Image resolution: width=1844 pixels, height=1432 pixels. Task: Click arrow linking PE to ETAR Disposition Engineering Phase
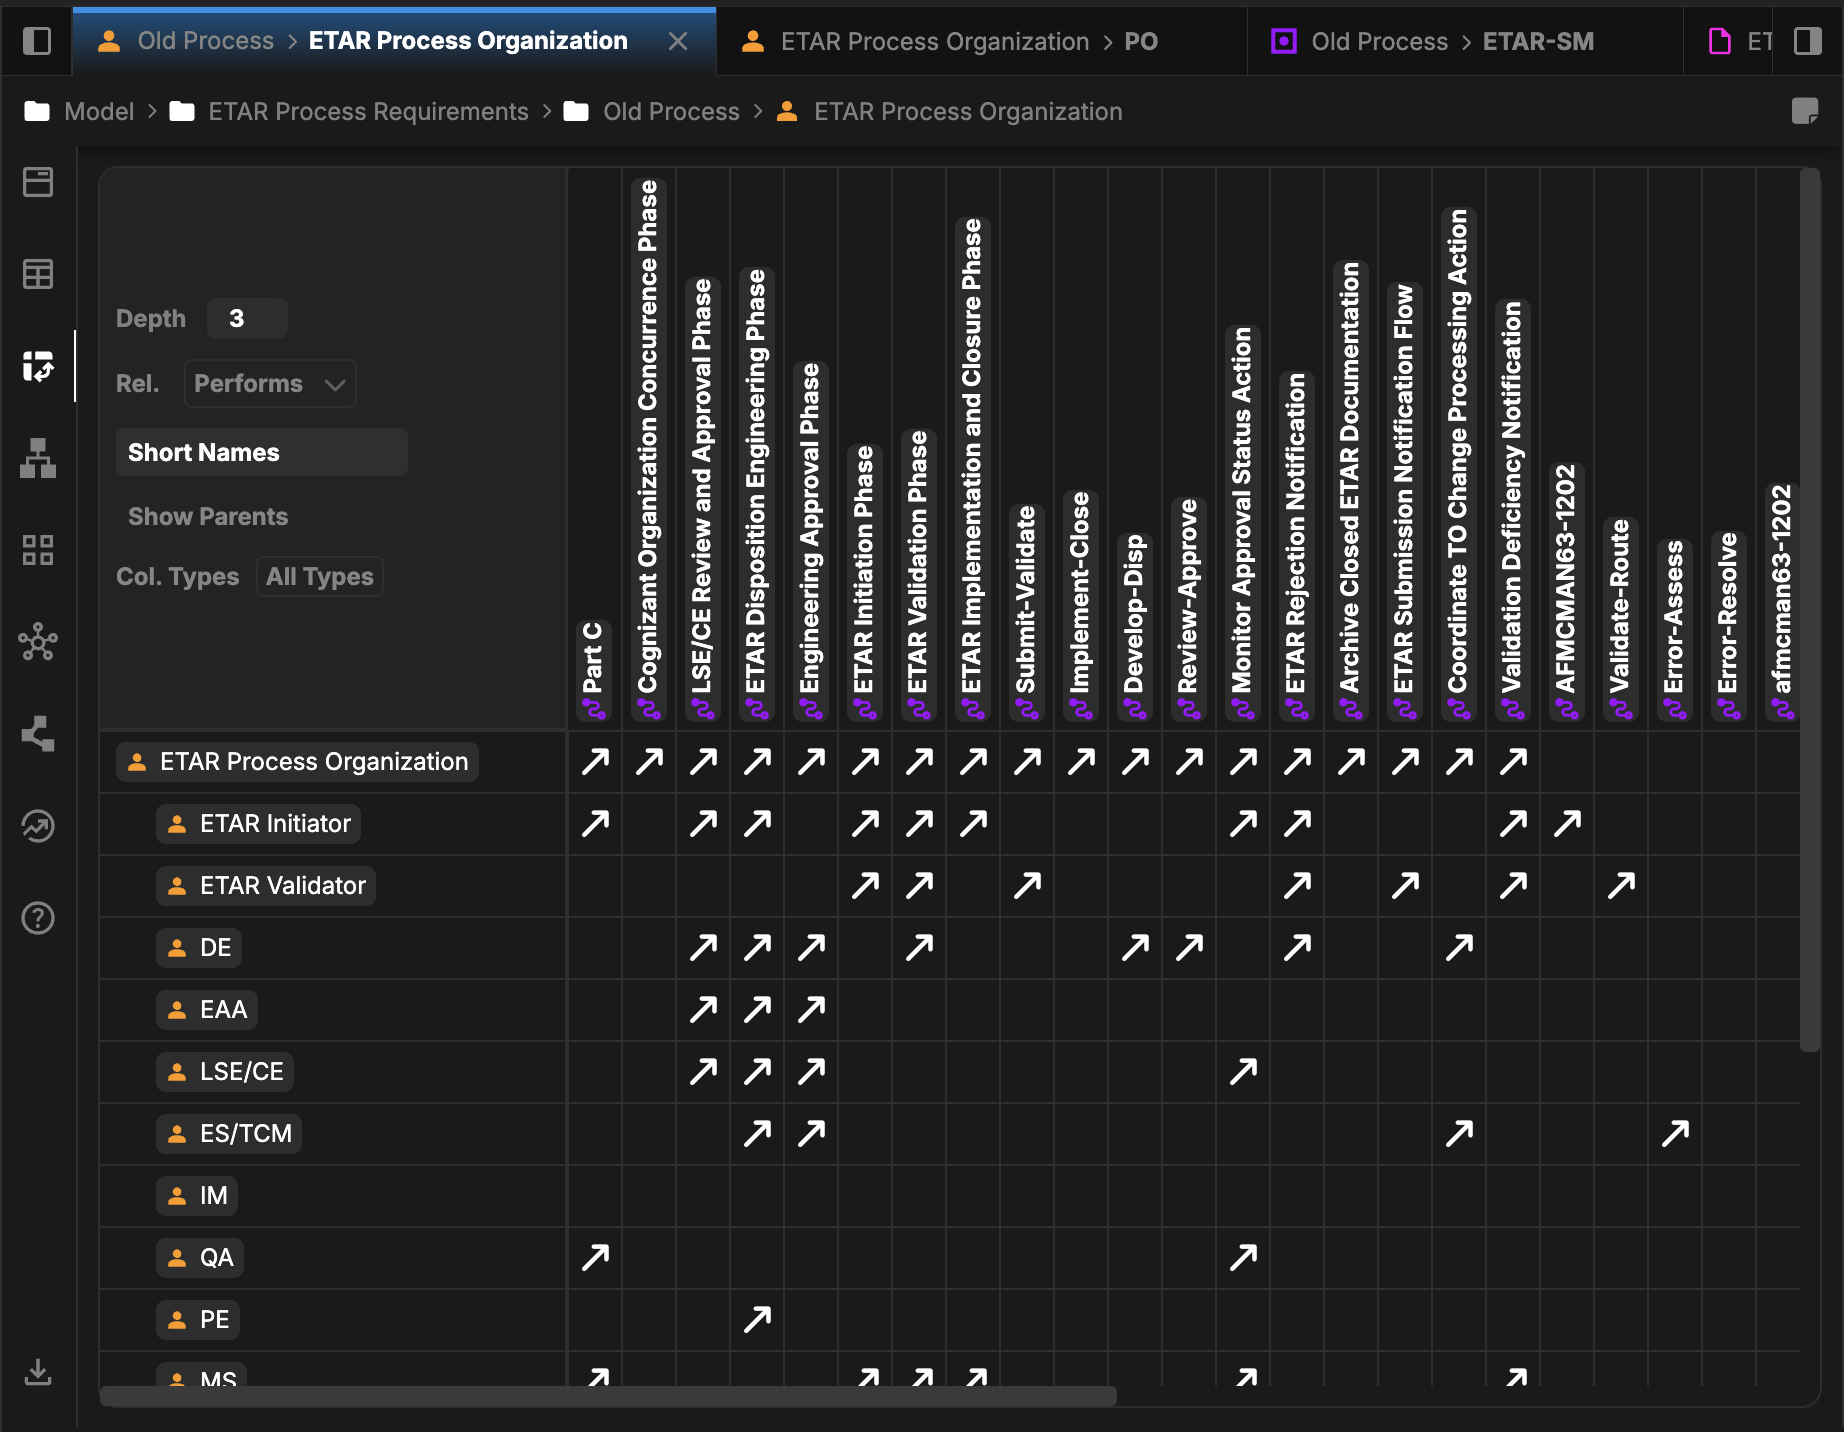click(758, 1320)
